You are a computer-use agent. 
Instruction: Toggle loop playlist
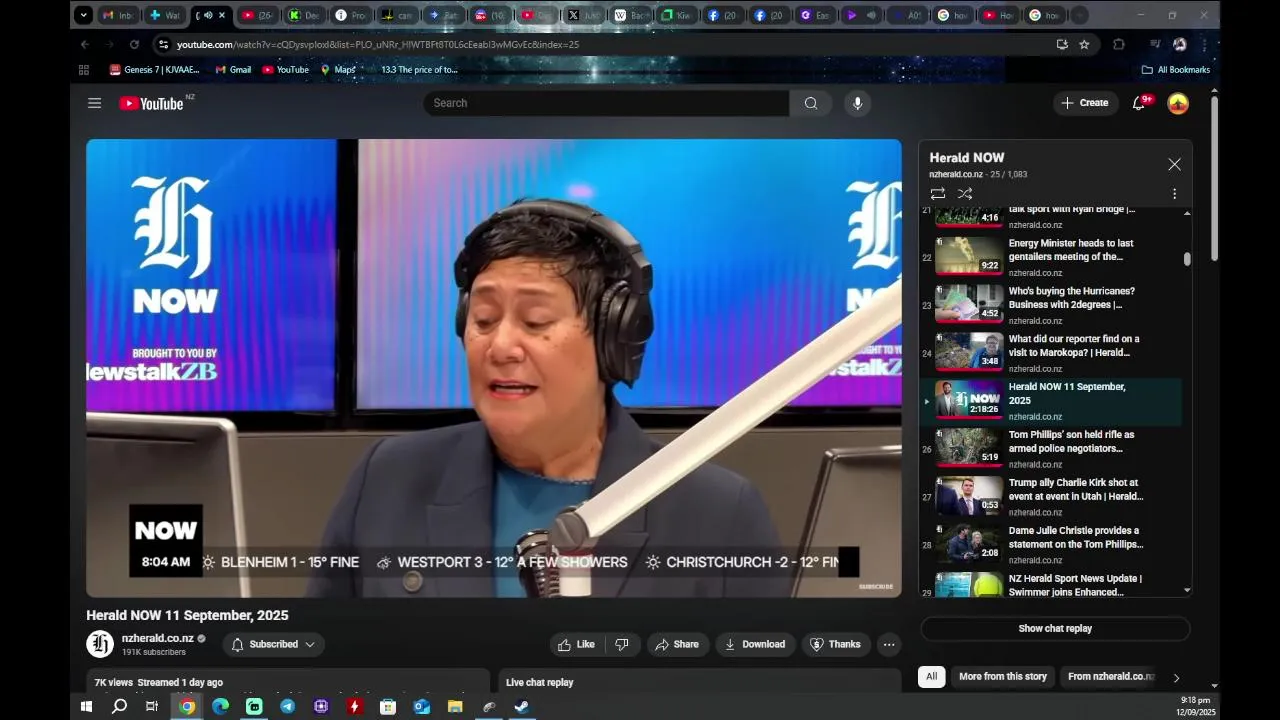(x=937, y=193)
